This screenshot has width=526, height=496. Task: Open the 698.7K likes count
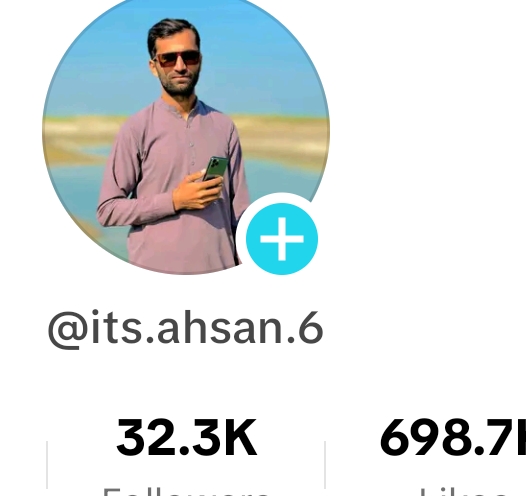pos(453,438)
